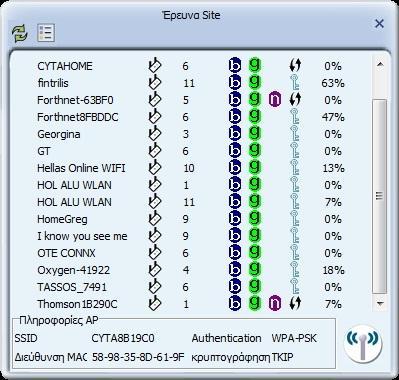
Task: Select the I know you see me network
Action: [x=190, y=236]
